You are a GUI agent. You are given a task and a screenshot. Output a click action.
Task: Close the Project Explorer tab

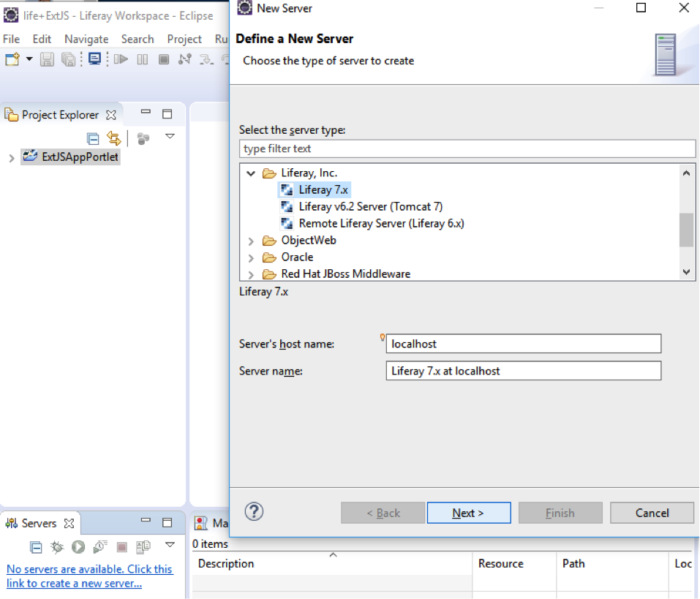111,115
